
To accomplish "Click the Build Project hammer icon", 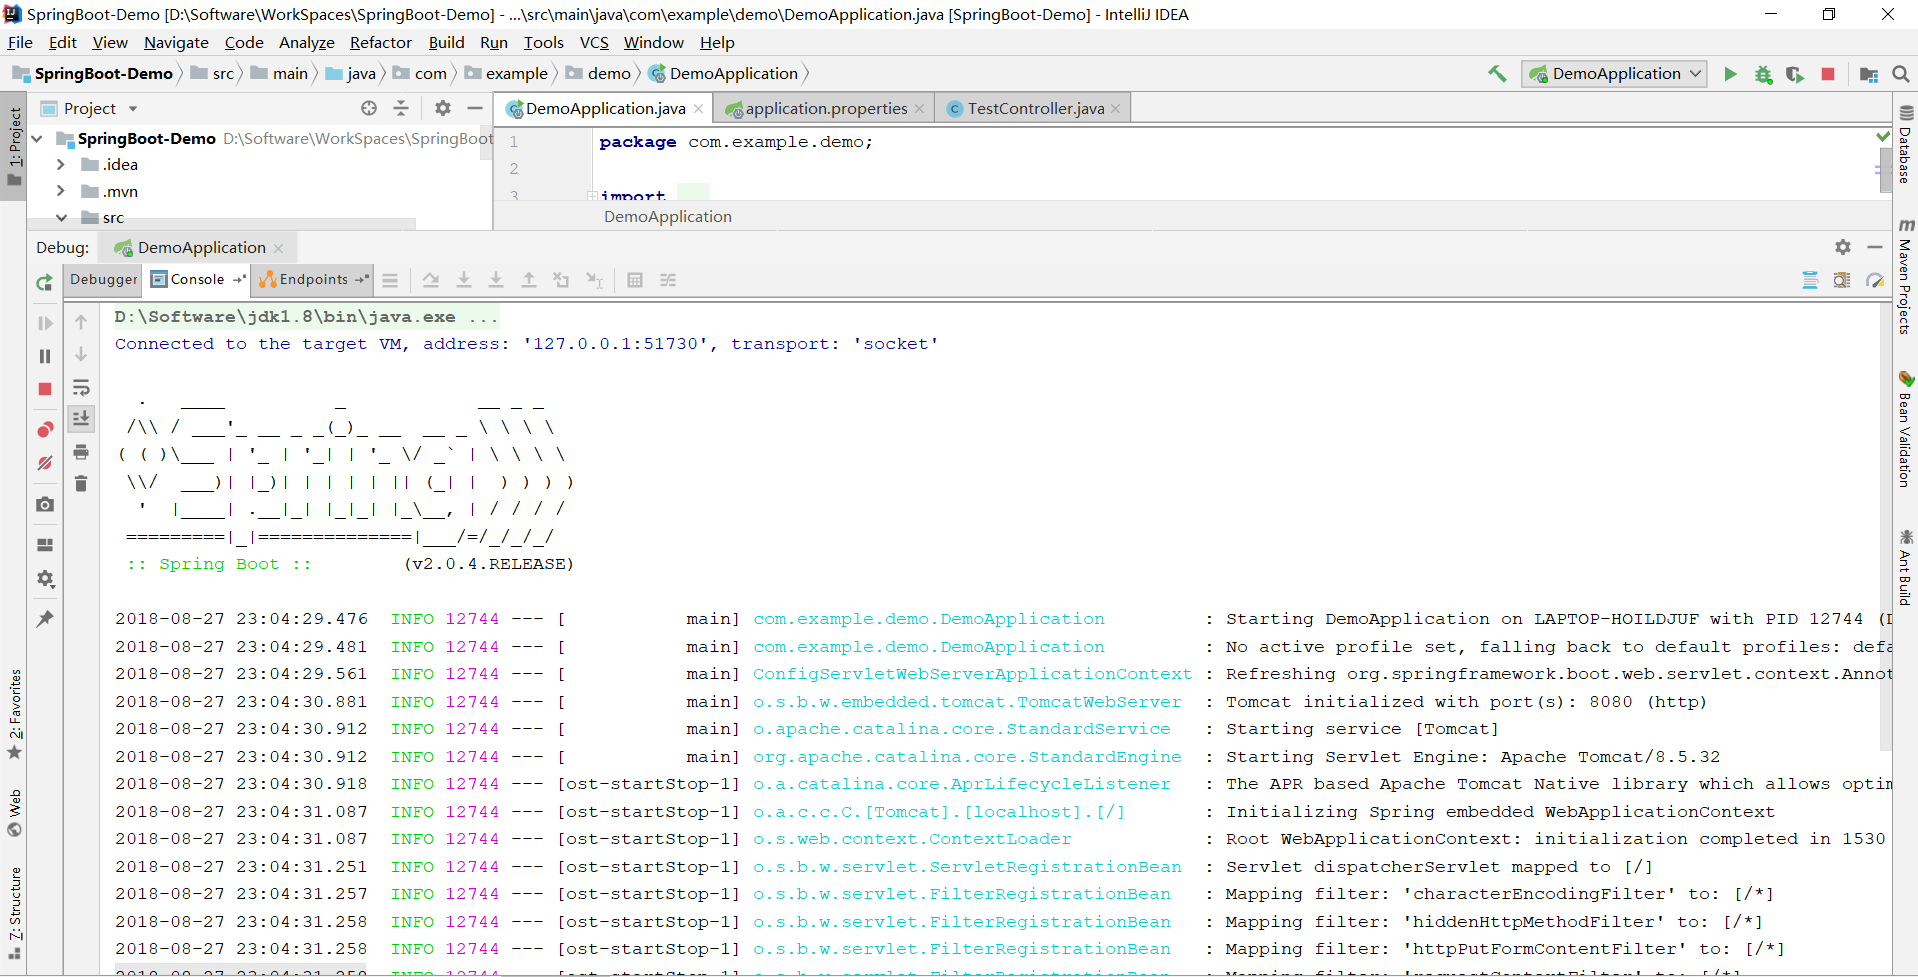I will [1497, 74].
